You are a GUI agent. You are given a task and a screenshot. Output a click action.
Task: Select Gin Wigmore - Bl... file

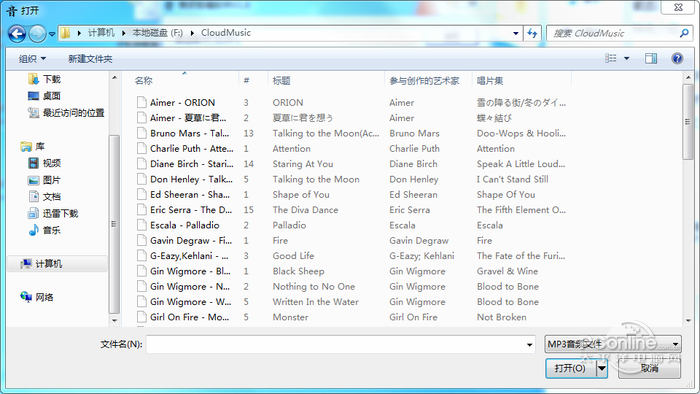point(190,271)
